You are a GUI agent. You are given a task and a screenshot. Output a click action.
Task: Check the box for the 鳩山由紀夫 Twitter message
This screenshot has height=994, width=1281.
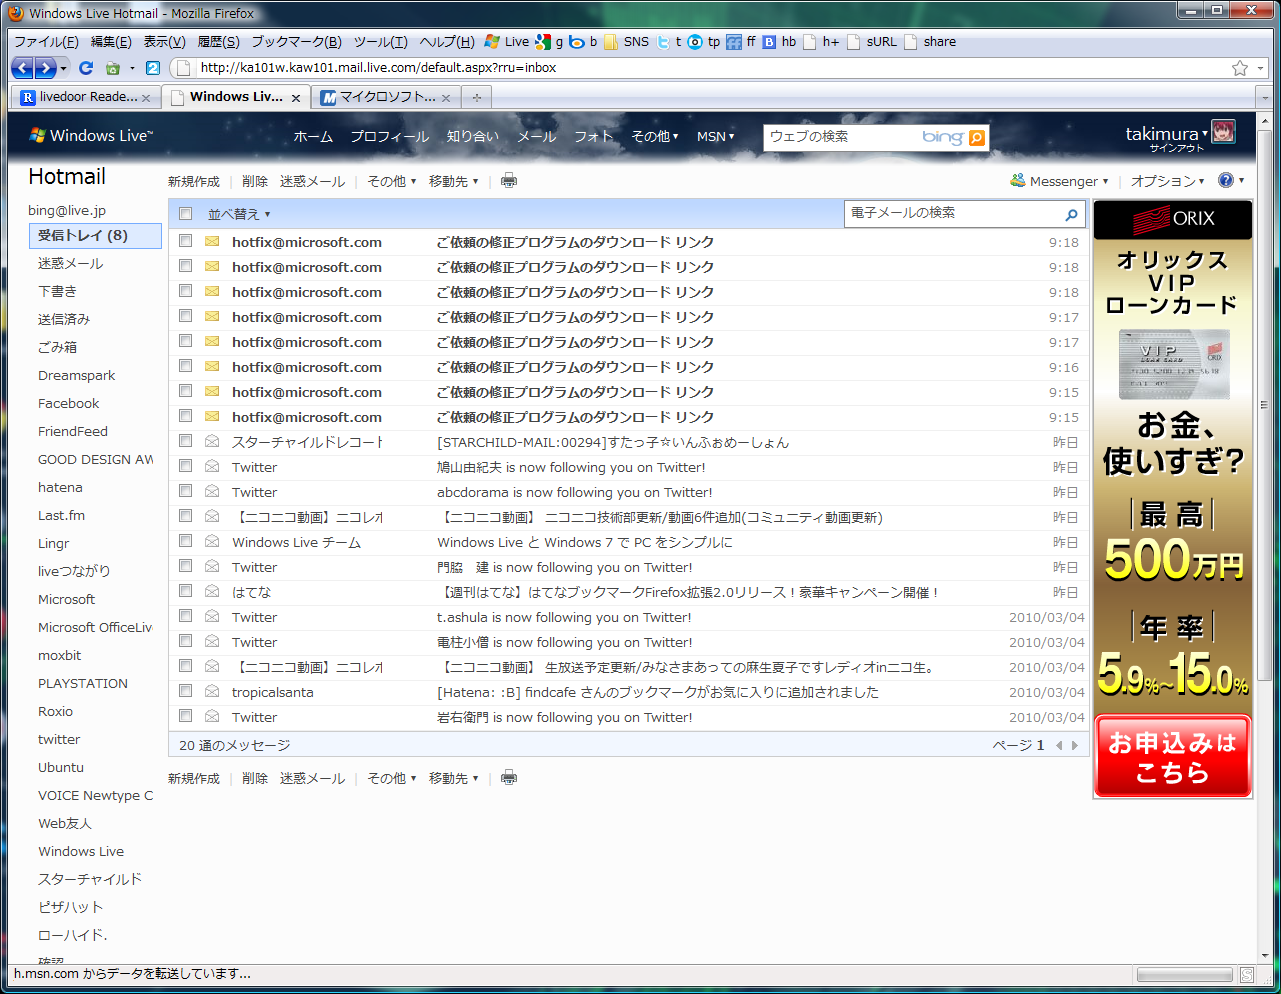tap(185, 466)
